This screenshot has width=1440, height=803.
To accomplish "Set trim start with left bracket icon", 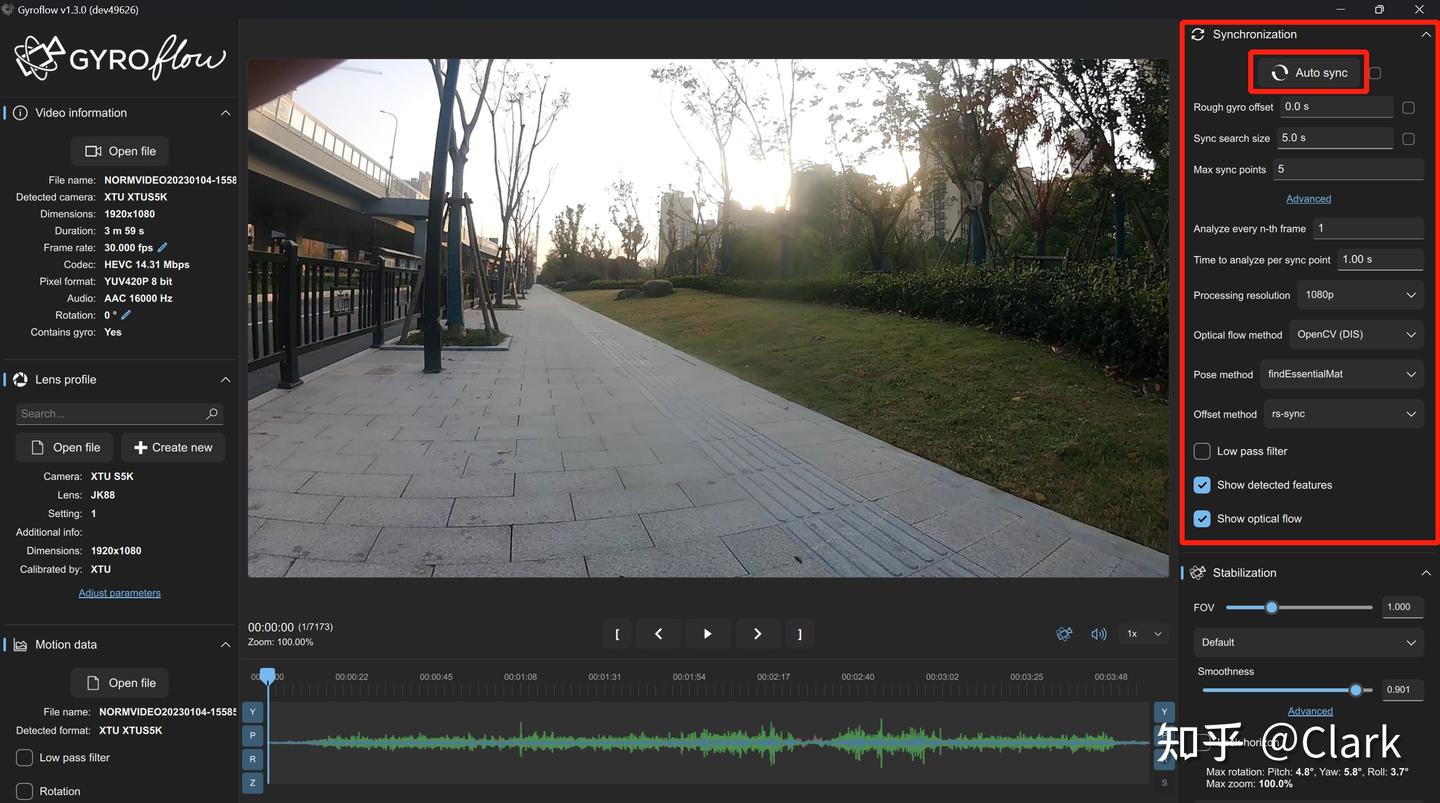I will point(617,634).
